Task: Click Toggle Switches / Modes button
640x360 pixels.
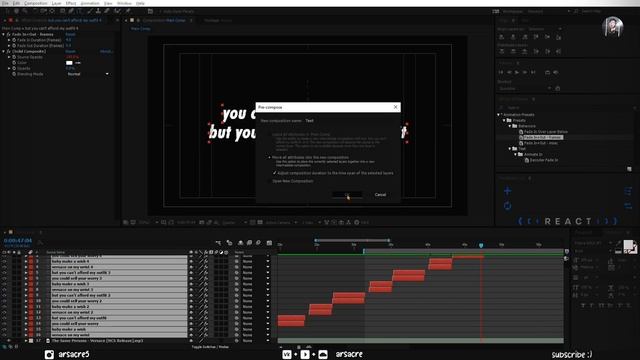Action: pyautogui.click(x=210, y=347)
